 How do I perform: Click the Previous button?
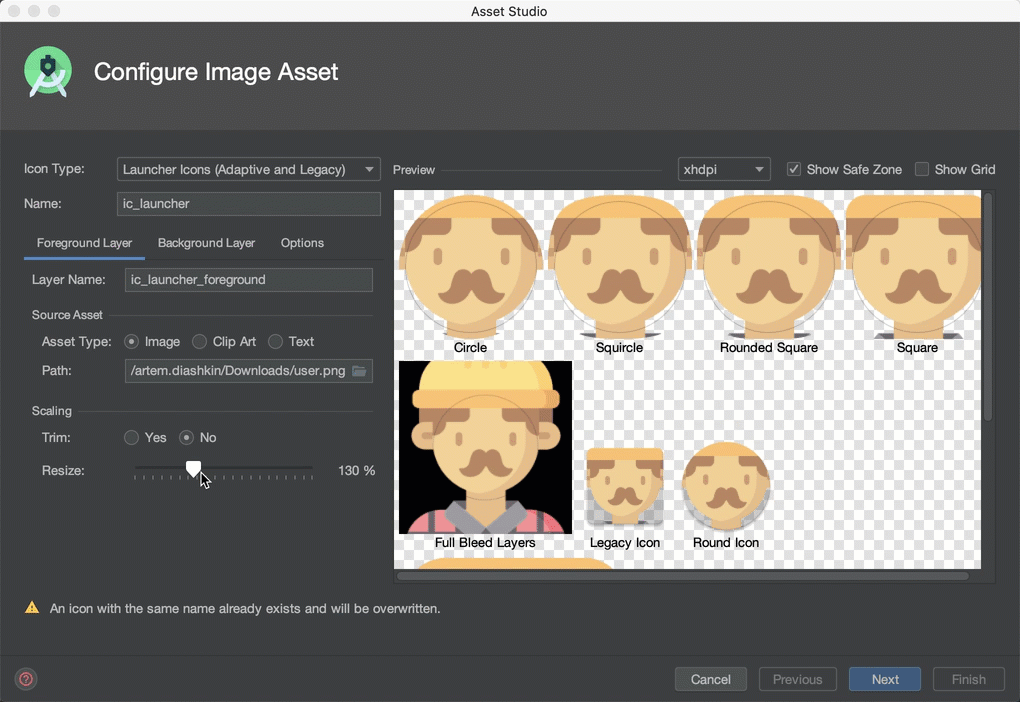pos(798,679)
